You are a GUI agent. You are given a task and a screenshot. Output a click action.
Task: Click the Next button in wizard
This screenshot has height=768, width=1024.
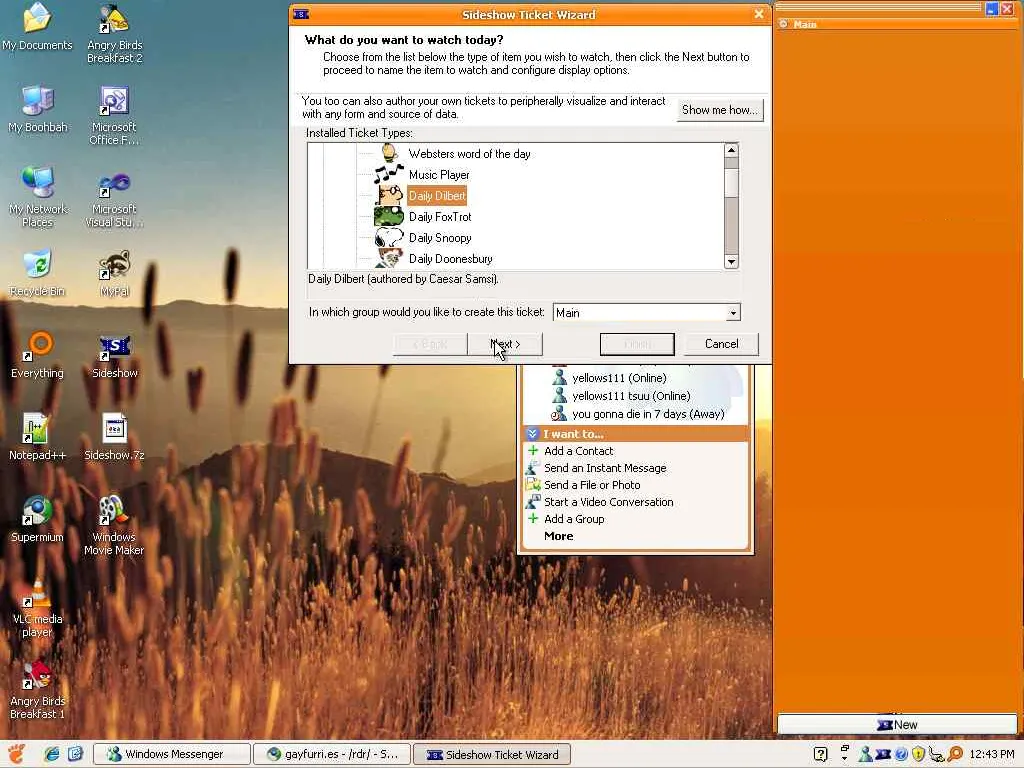point(505,344)
